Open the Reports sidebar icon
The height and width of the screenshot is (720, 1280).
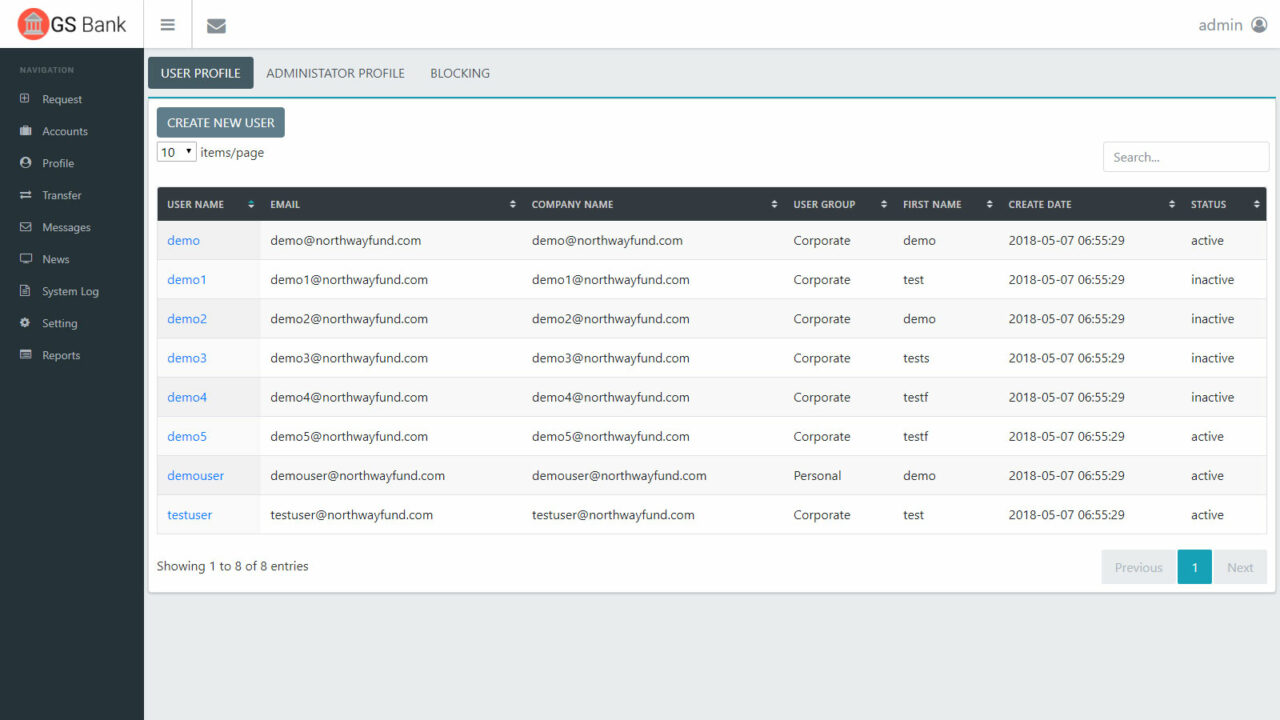pyautogui.click(x=24, y=355)
